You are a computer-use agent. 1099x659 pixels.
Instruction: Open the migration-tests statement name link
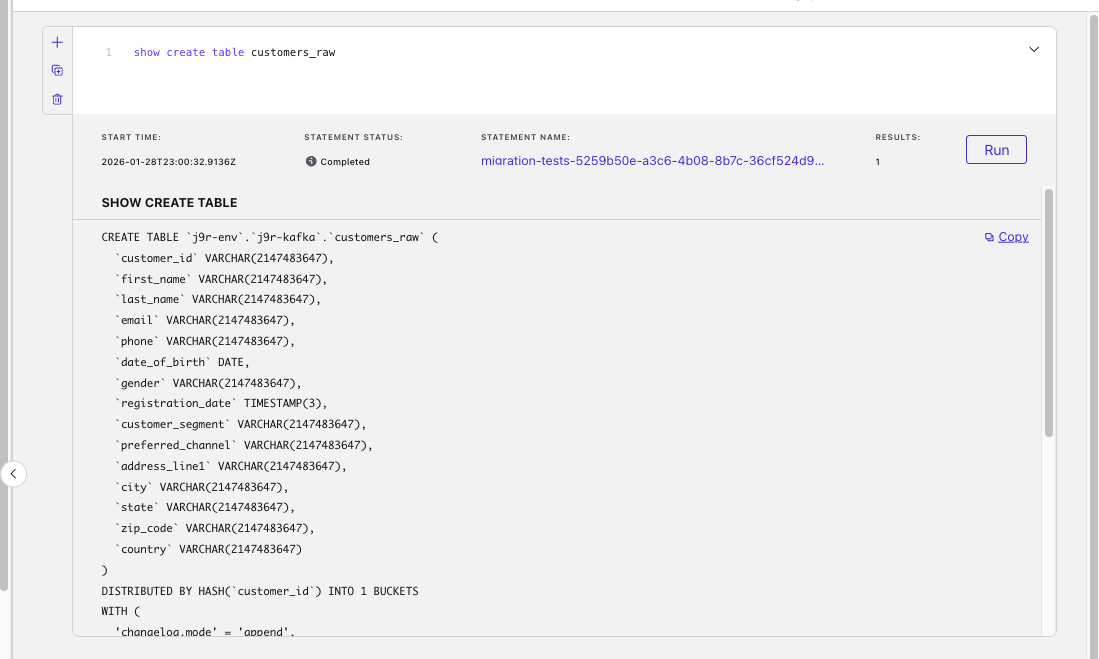652,161
